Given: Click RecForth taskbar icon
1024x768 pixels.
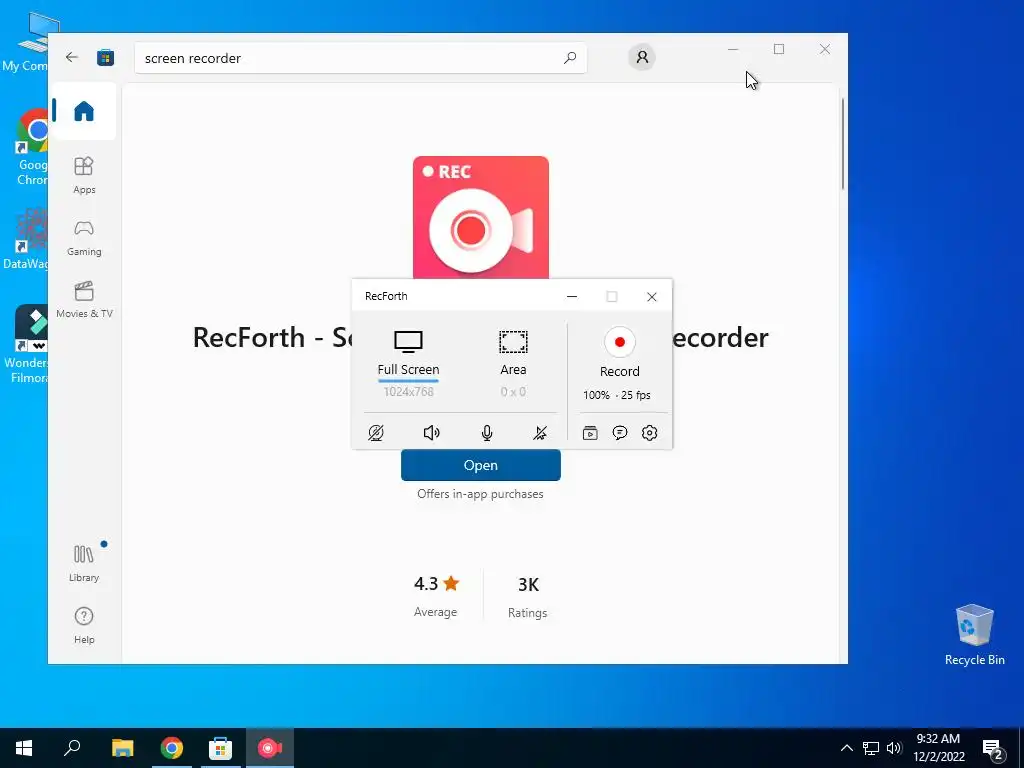Looking at the screenshot, I should pyautogui.click(x=270, y=748).
